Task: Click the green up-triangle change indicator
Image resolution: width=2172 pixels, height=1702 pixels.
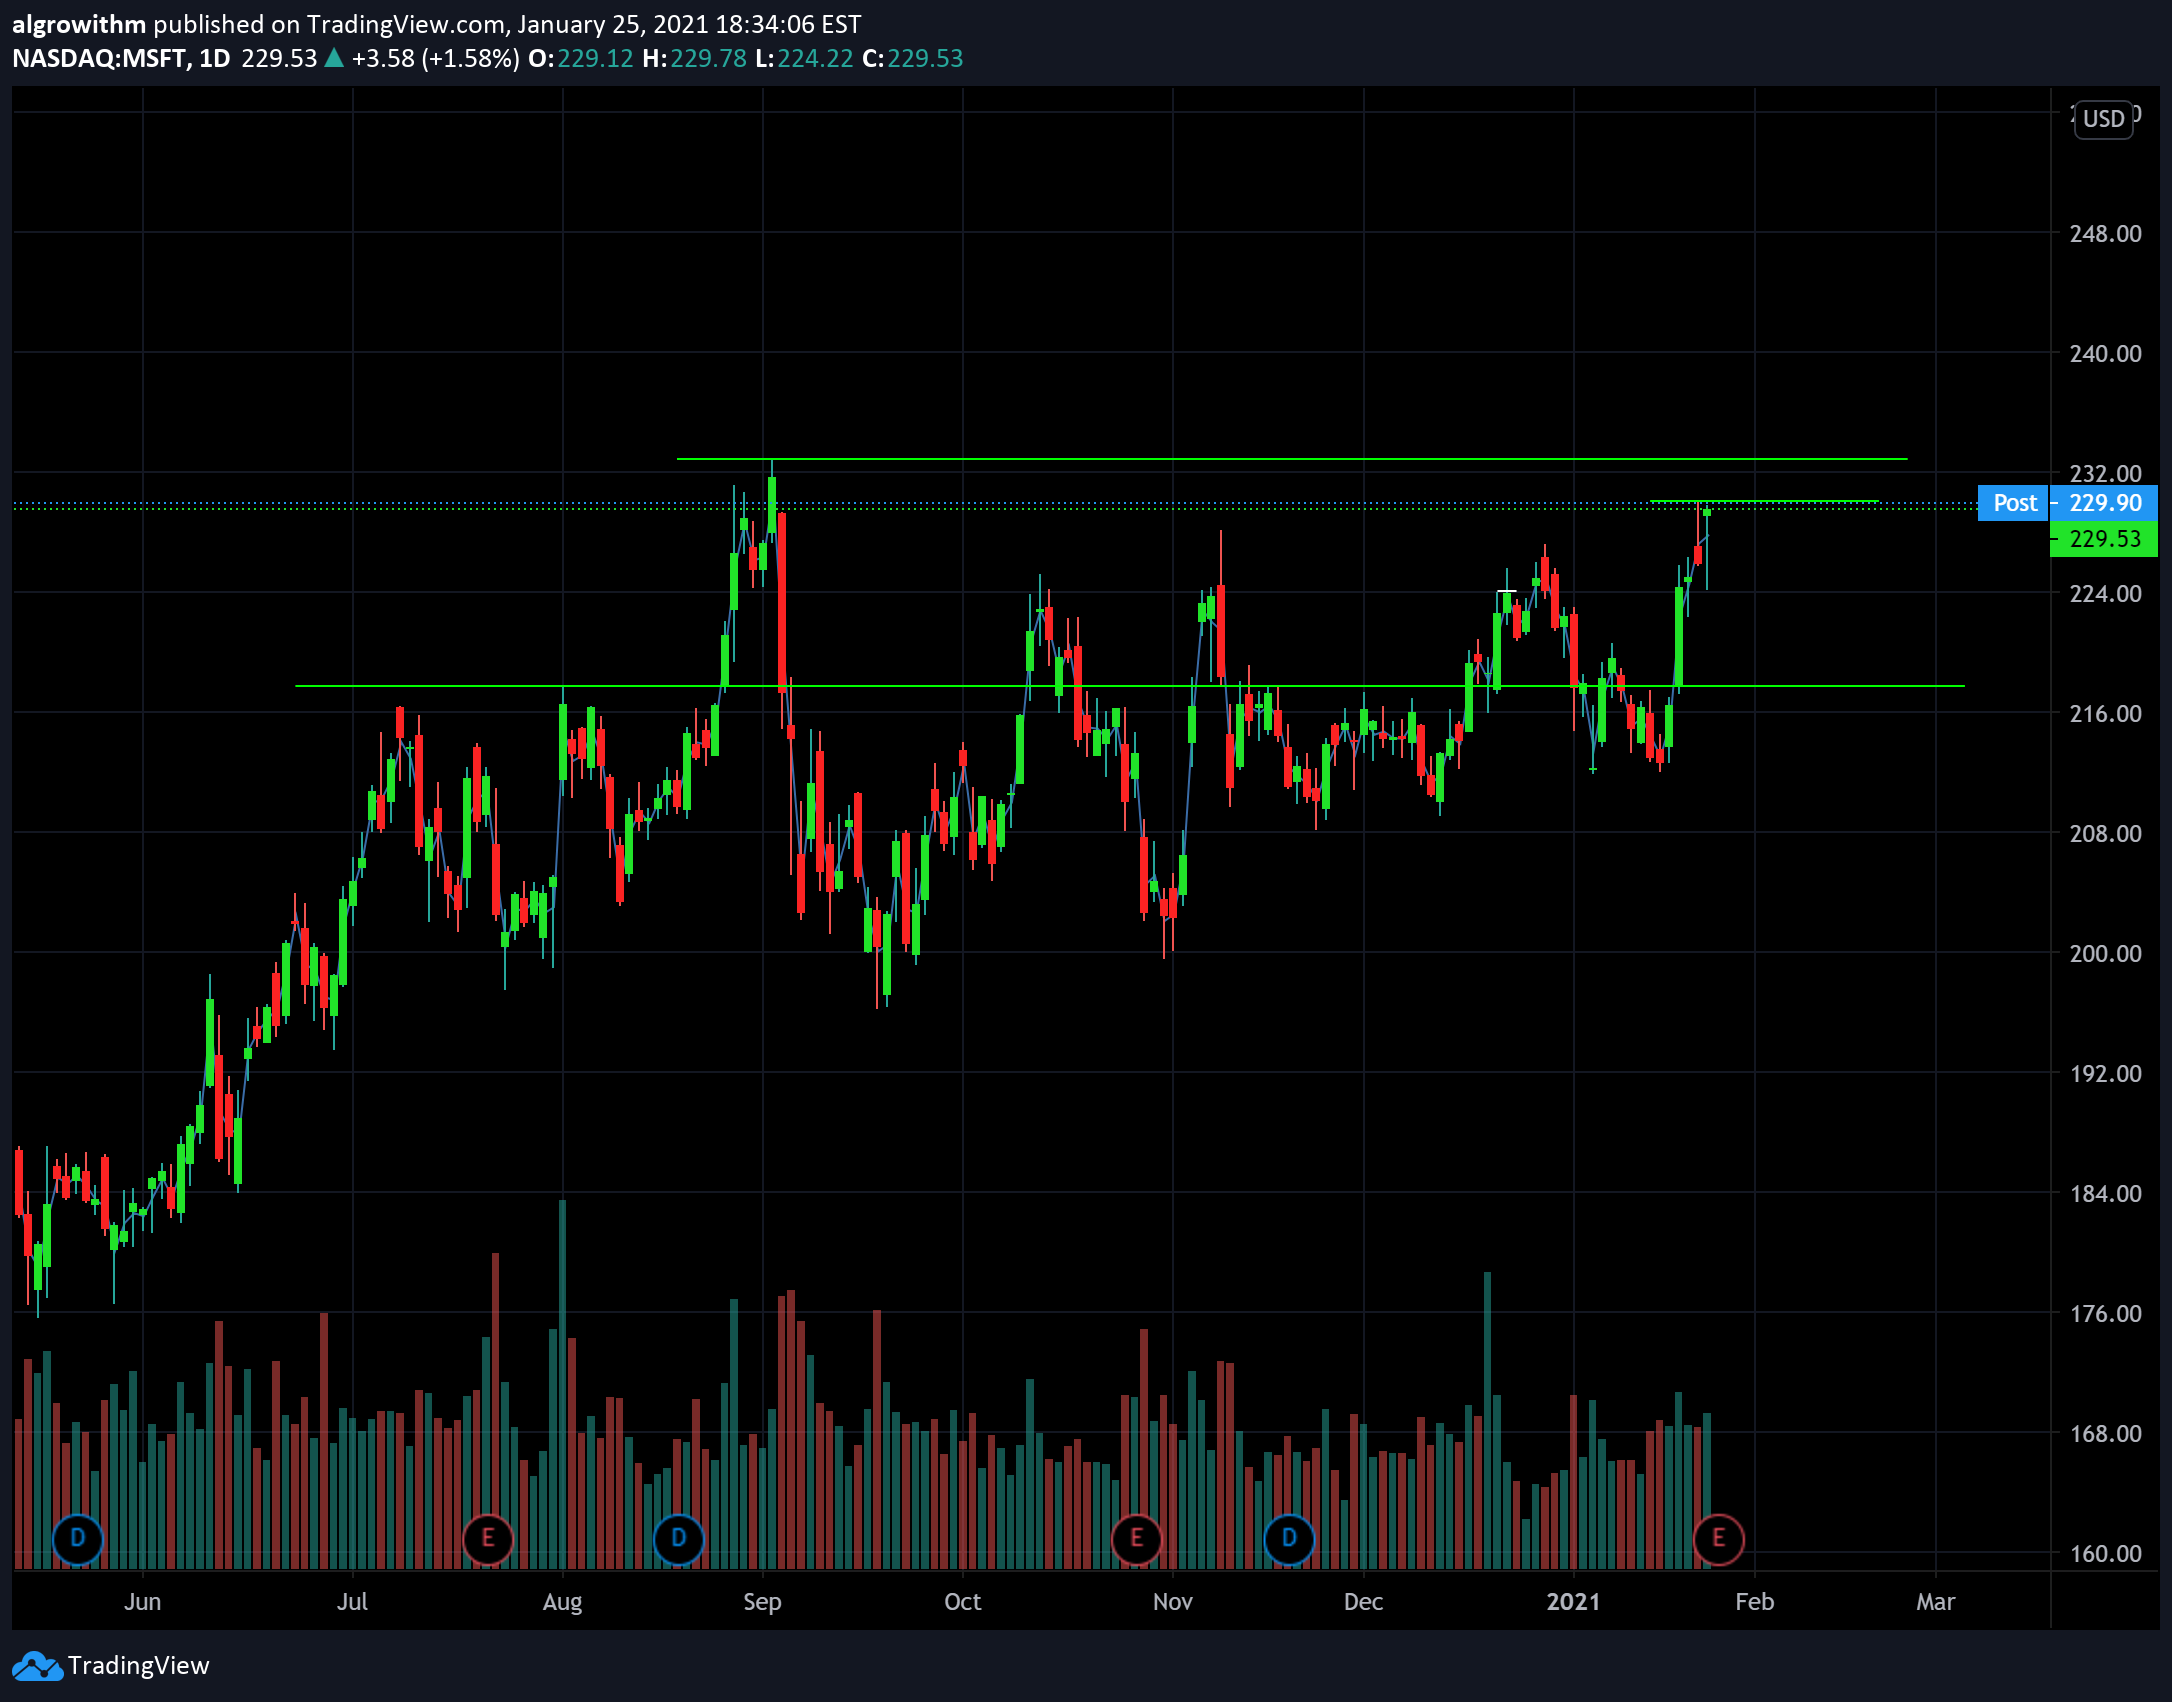Action: 335,58
